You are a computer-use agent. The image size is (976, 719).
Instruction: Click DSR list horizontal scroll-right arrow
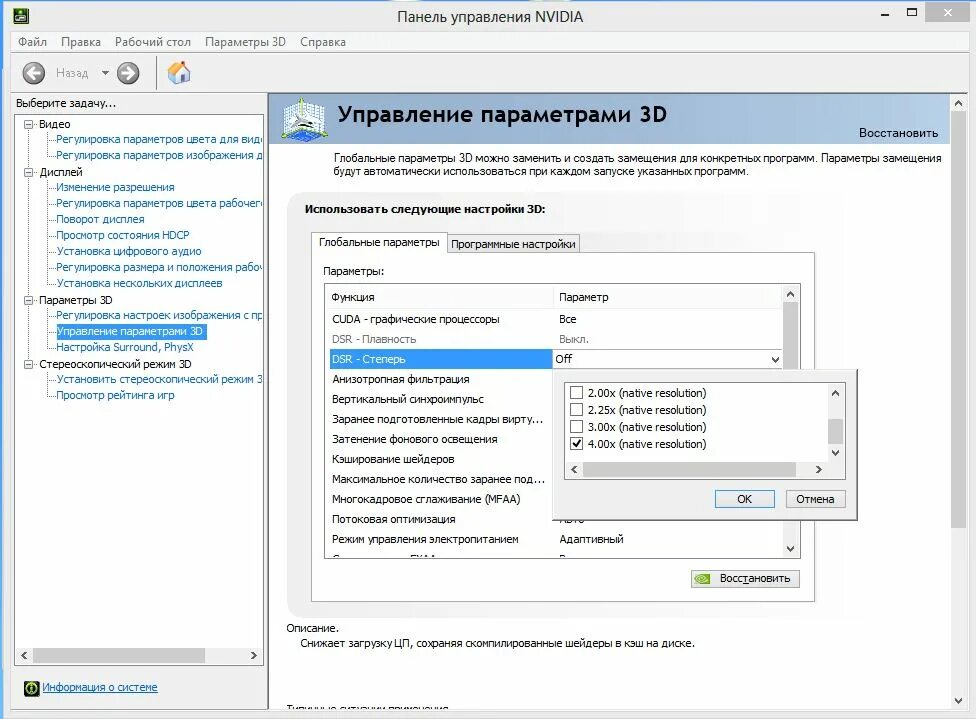click(x=819, y=469)
